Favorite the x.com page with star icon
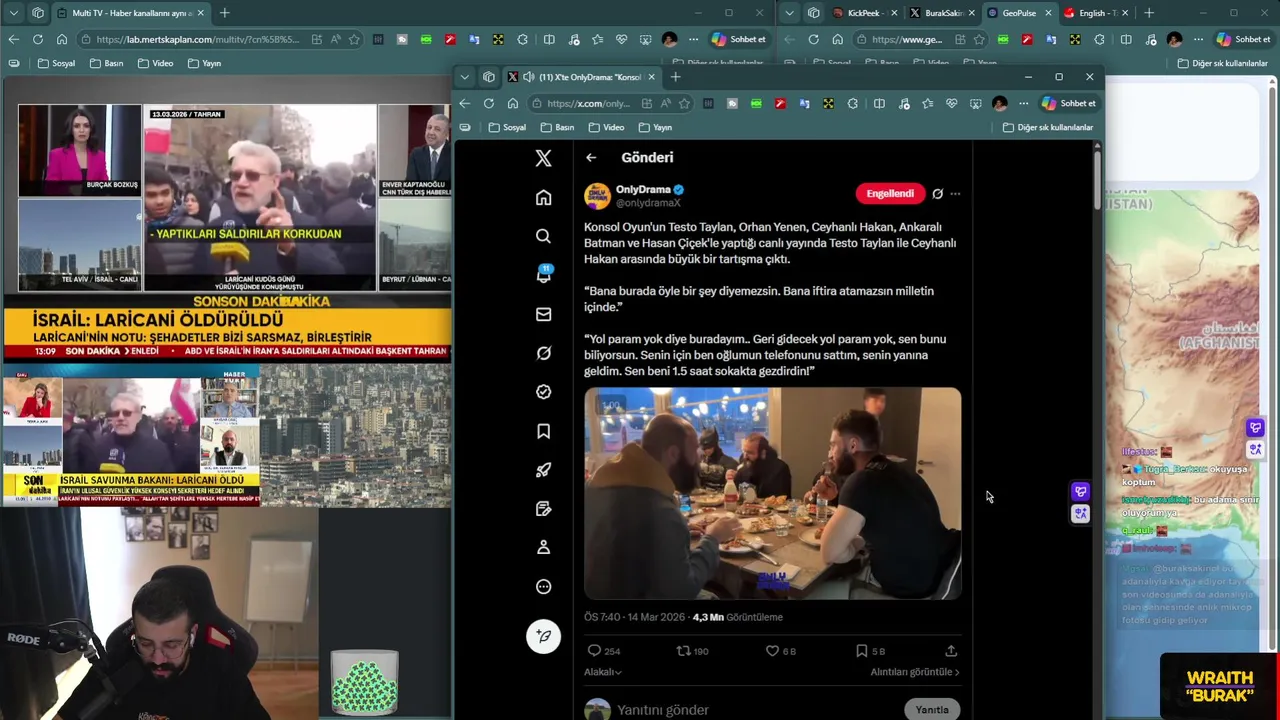Screen dimensions: 1280x720 [x=684, y=104]
